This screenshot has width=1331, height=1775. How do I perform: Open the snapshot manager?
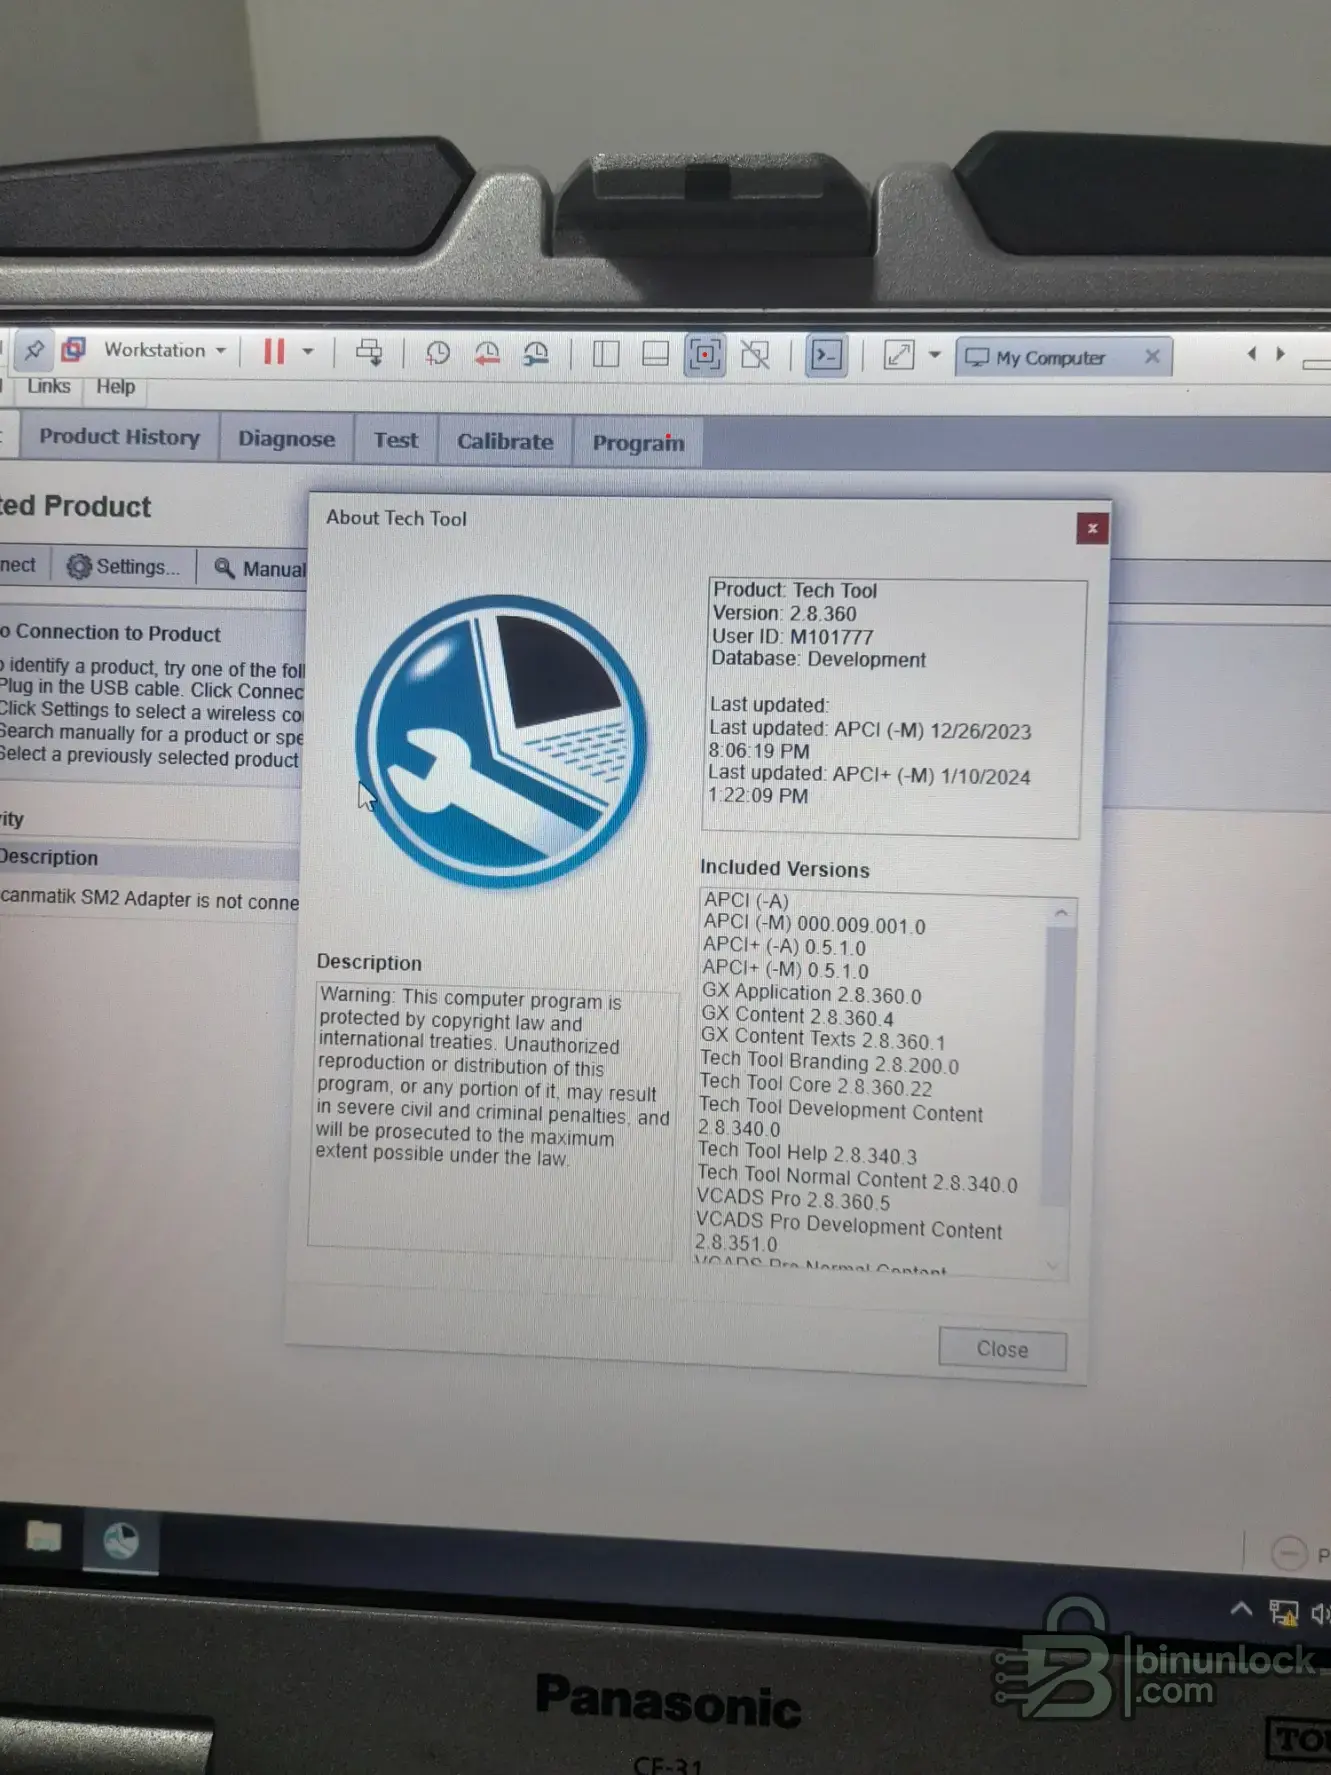(537, 353)
